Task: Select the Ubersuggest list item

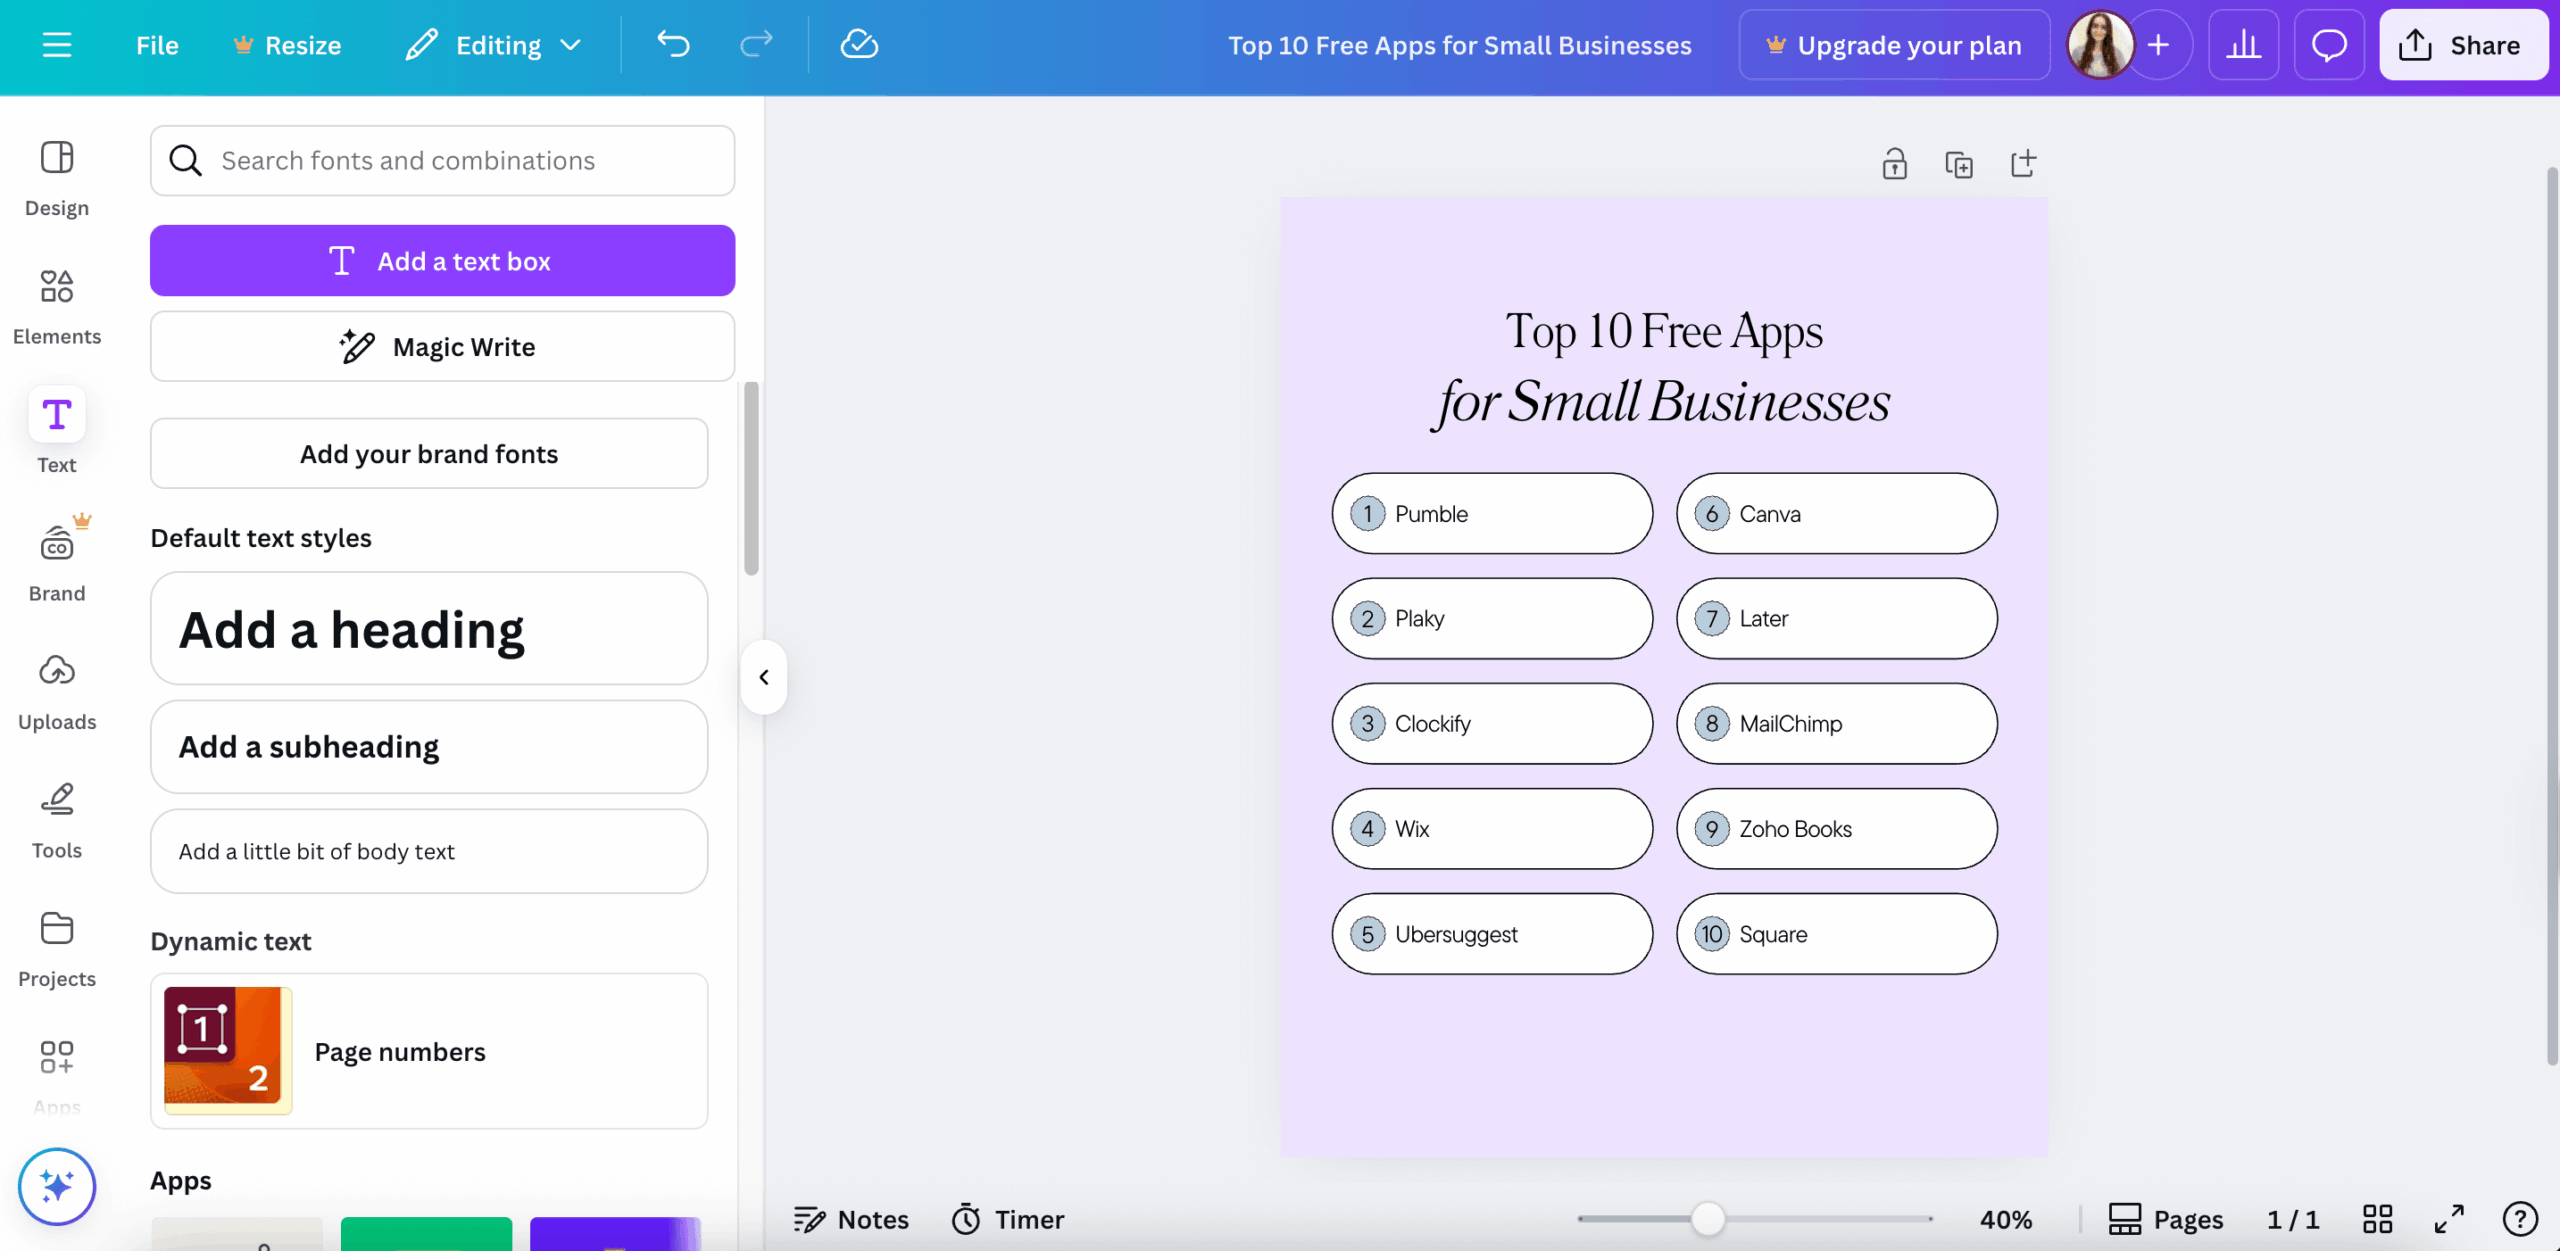Action: point(1492,934)
